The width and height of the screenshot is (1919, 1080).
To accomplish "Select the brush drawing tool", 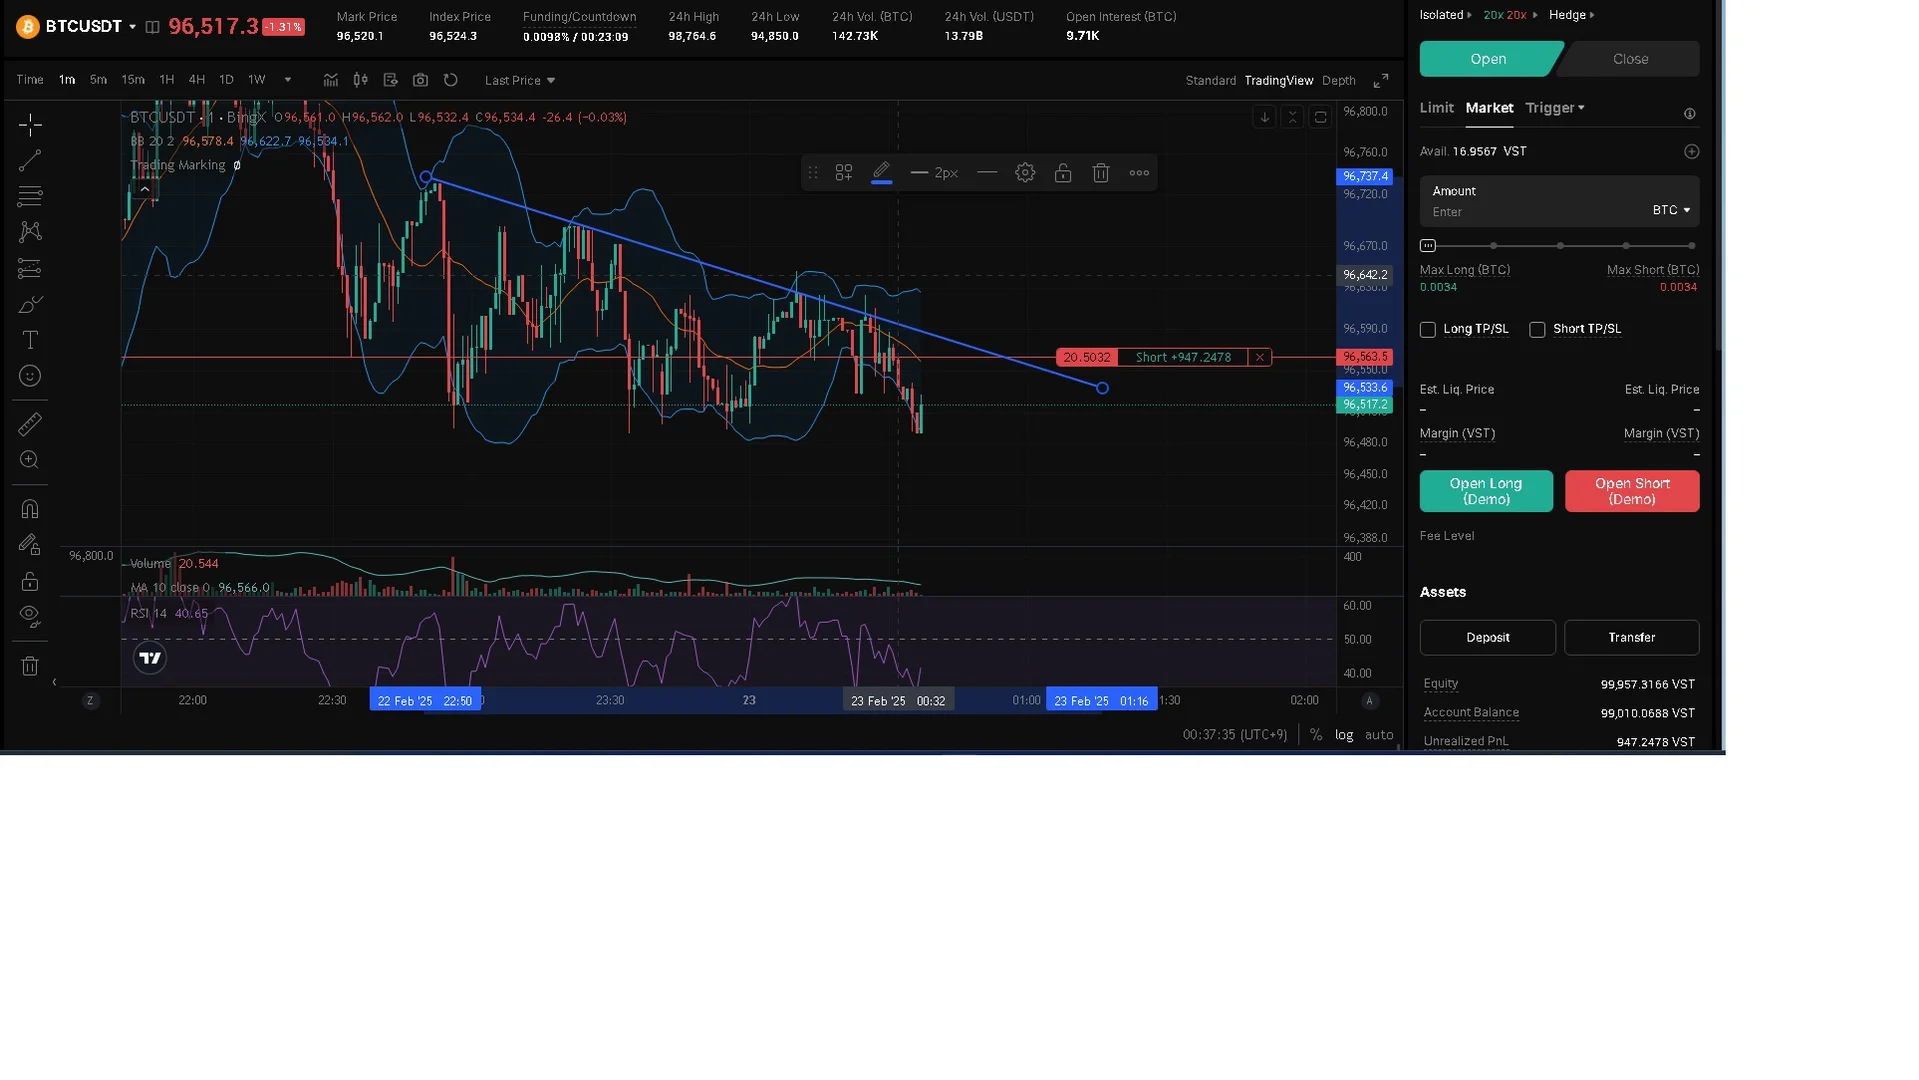I will click(30, 304).
